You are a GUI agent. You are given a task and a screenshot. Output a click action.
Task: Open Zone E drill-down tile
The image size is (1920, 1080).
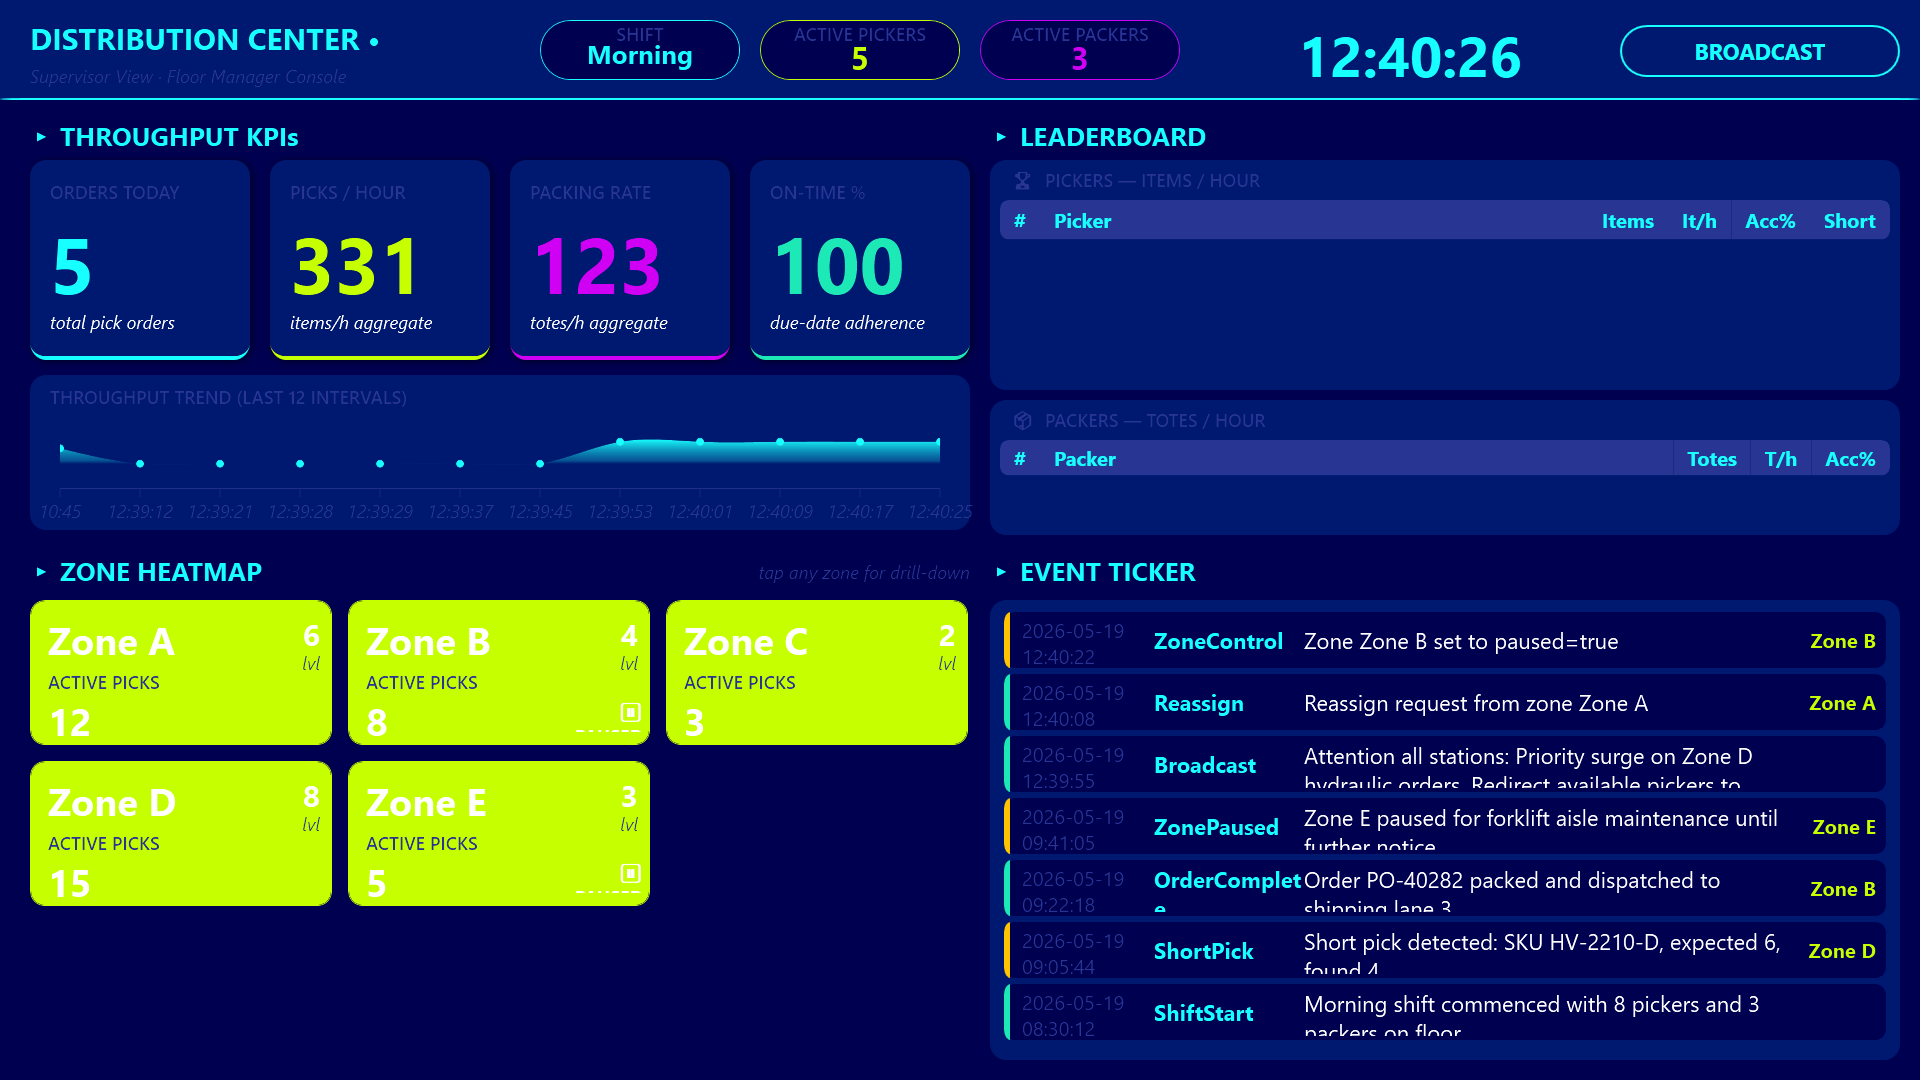click(499, 834)
